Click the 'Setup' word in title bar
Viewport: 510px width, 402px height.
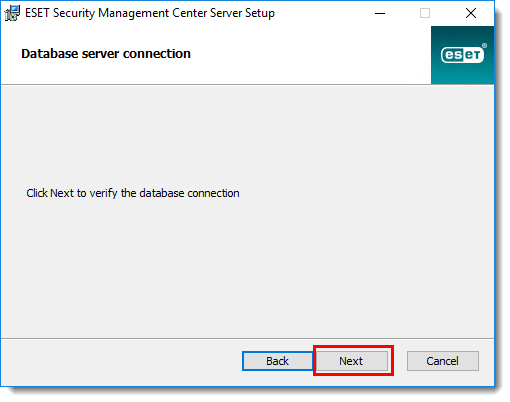click(x=260, y=14)
